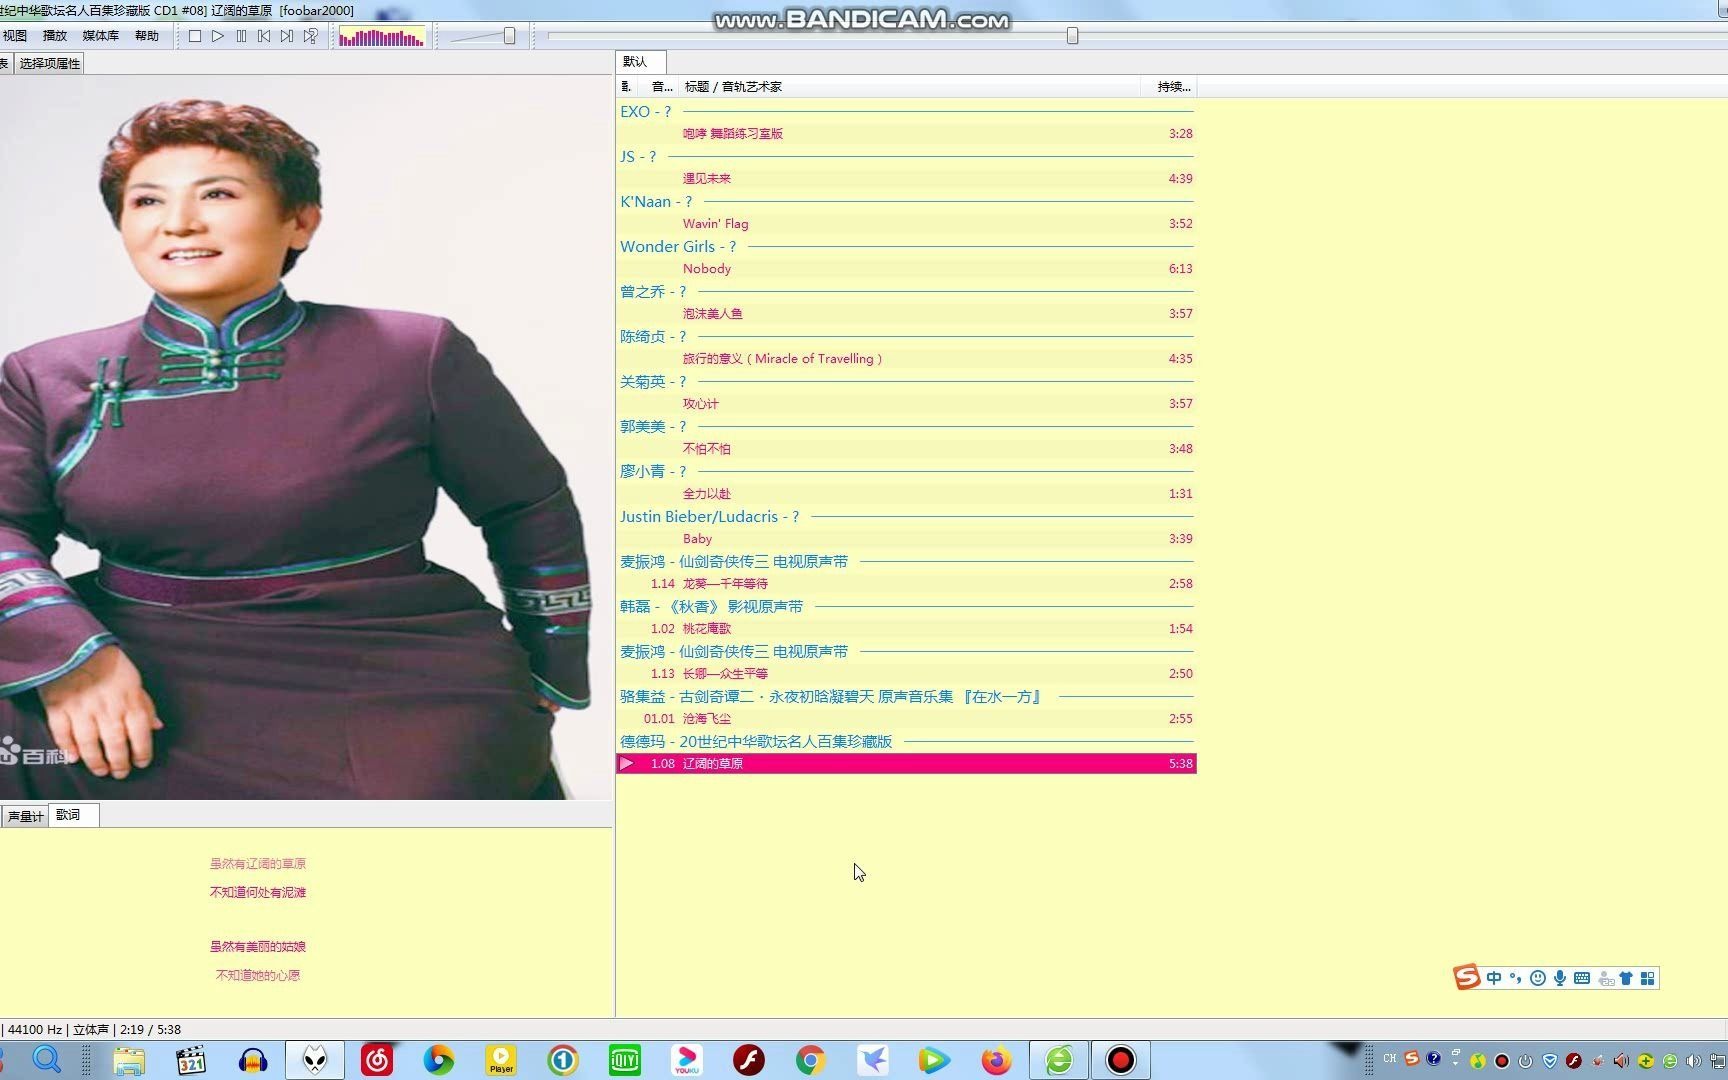Screen dimensions: 1728x1080
Task: Open Sogou IME skin shirt icon
Action: pos(1626,978)
